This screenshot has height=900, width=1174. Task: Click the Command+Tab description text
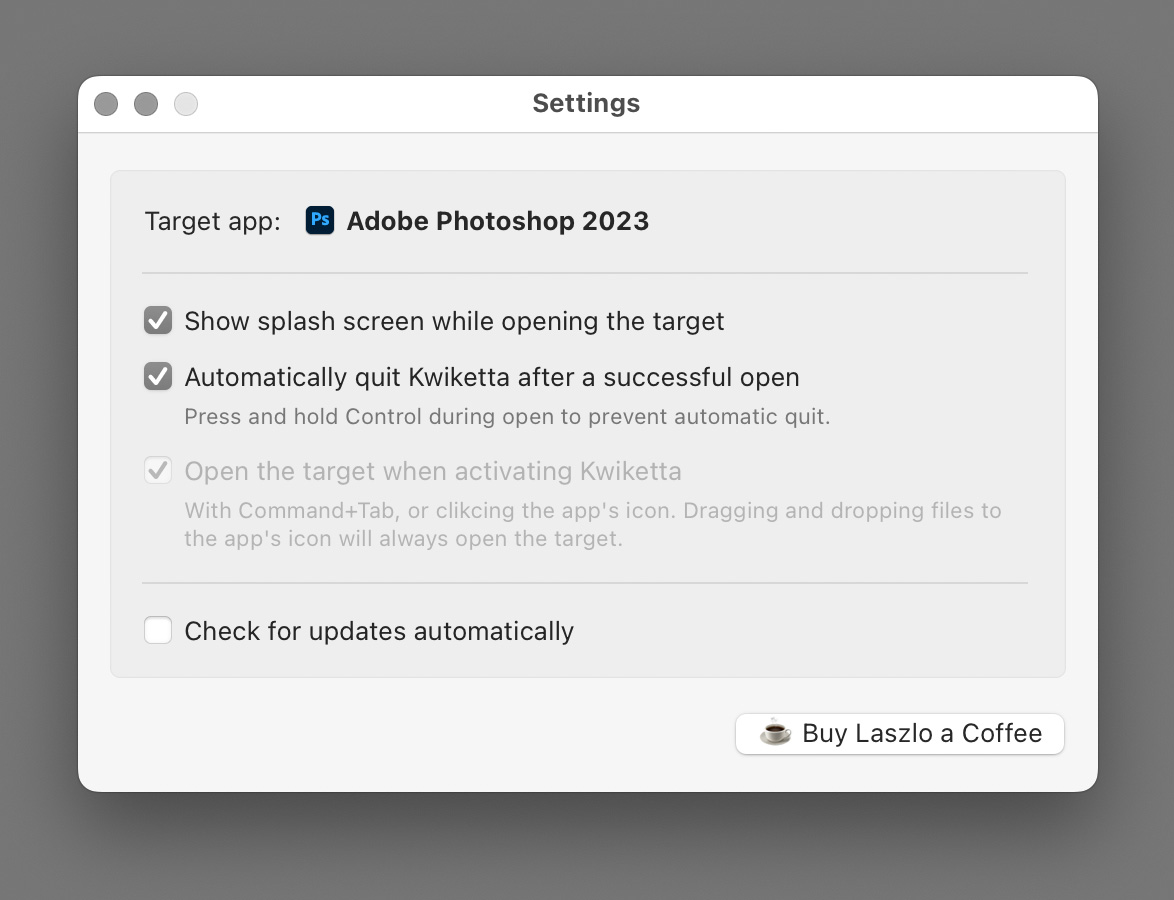pyautogui.click(x=592, y=524)
